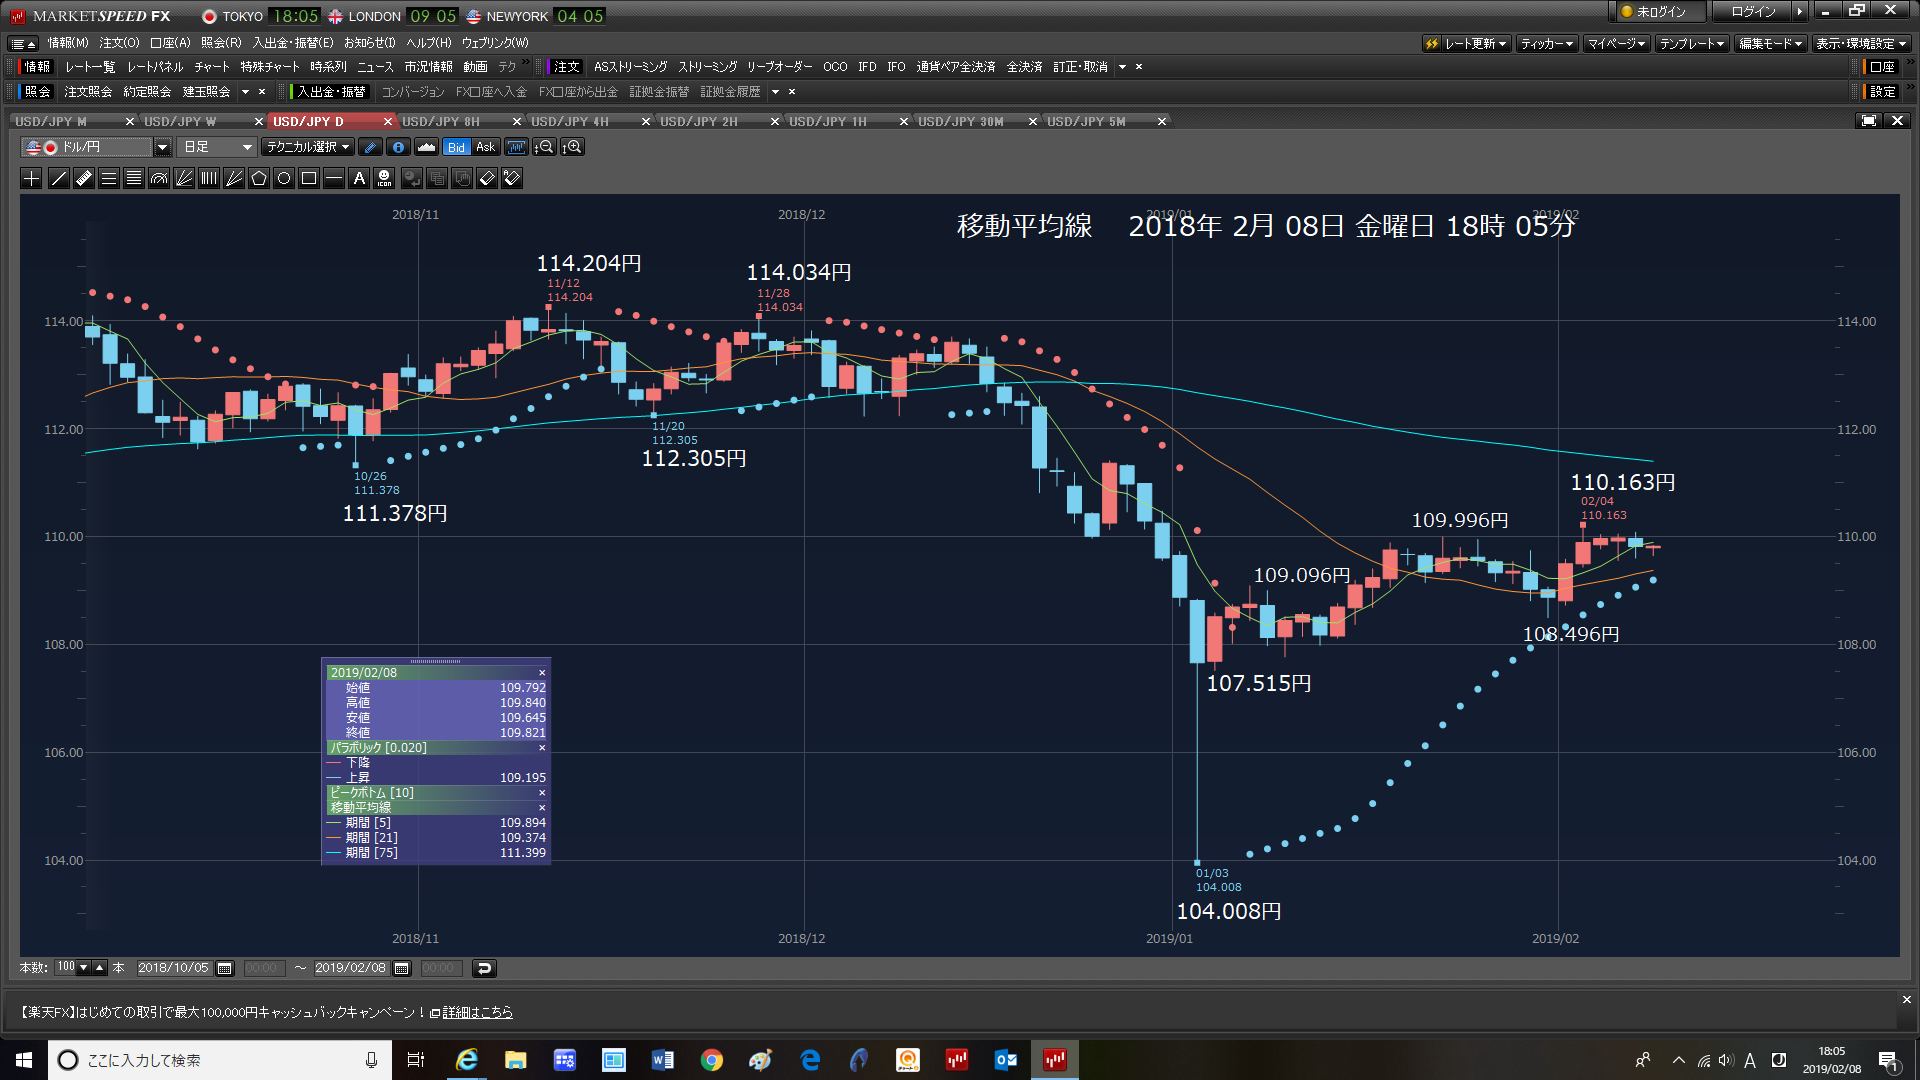Expand the ティッカー dropdown
1920x1080 pixels.
click(1547, 43)
